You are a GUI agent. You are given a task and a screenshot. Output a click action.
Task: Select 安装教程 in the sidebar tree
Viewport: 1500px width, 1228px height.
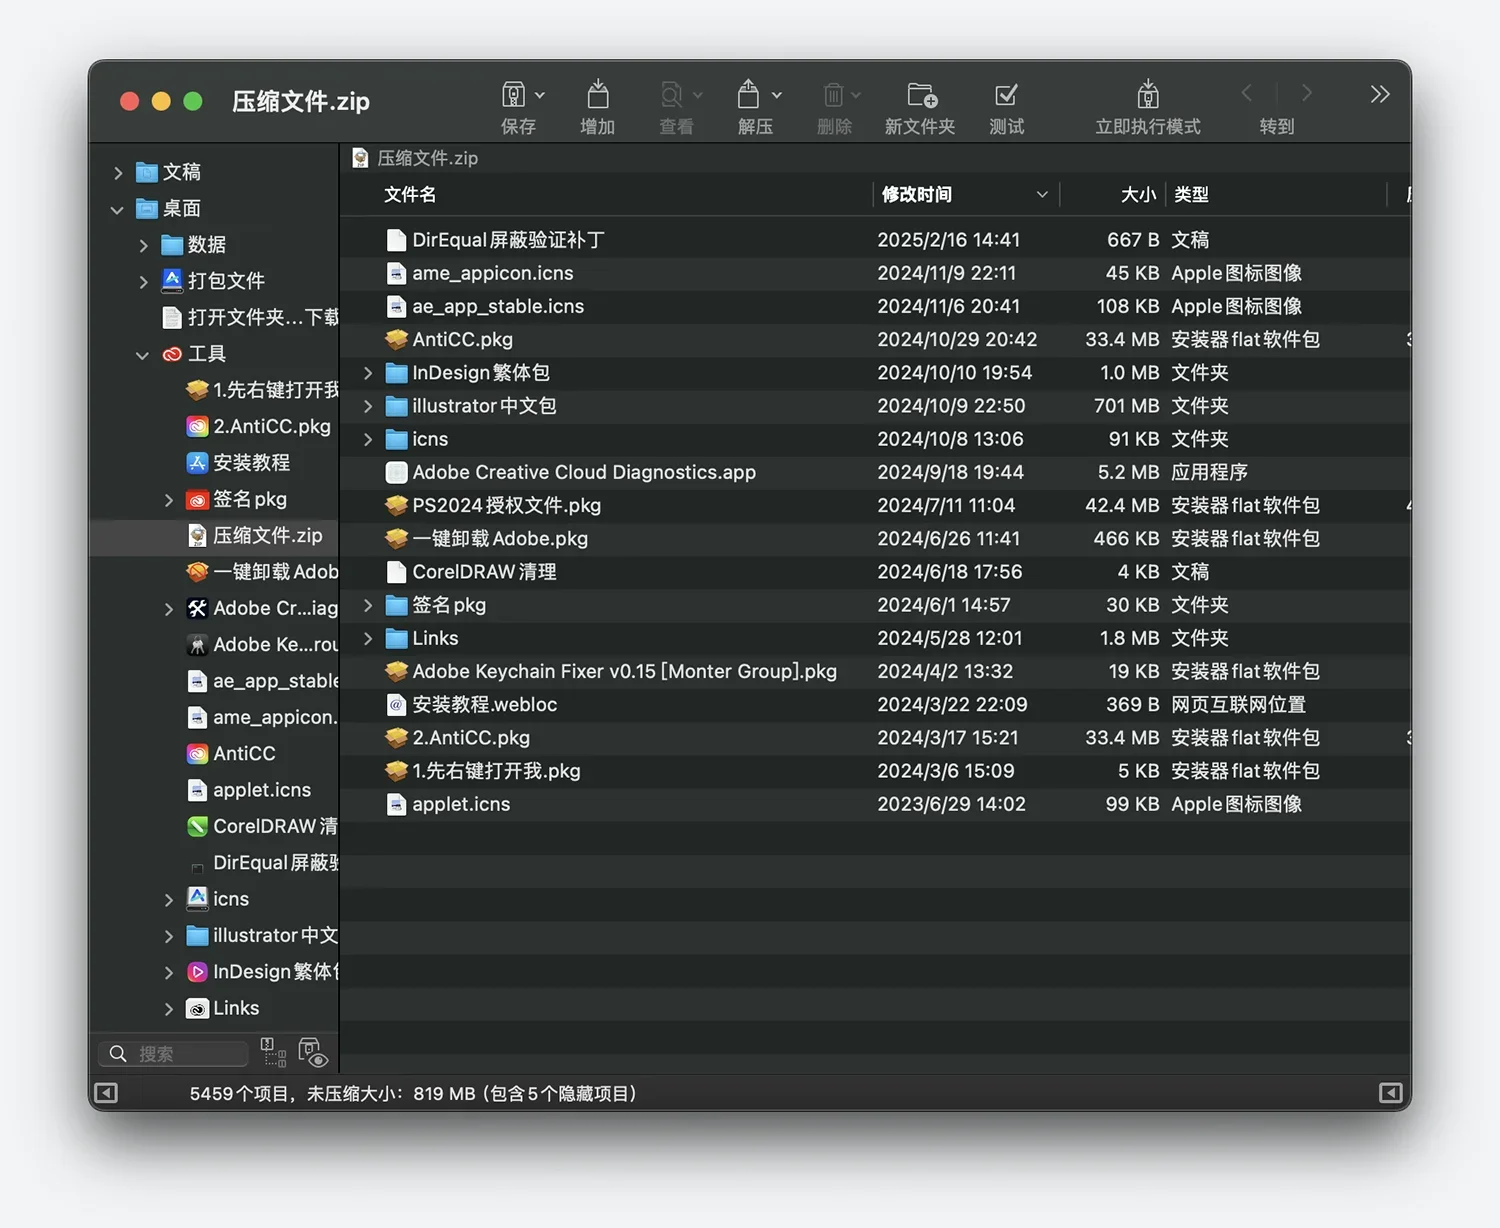coord(215,463)
